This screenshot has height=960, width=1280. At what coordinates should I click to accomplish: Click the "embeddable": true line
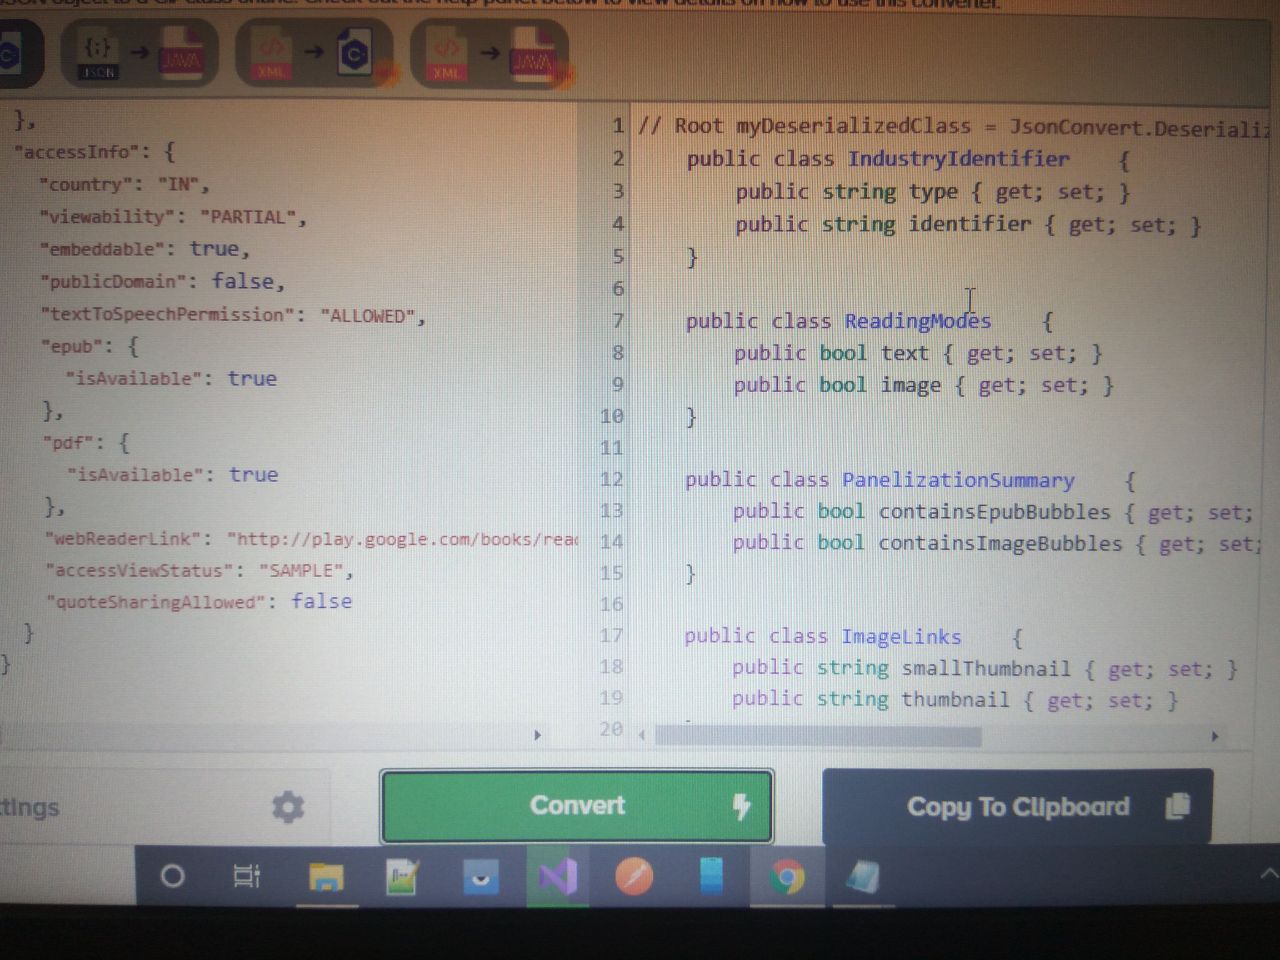144,249
